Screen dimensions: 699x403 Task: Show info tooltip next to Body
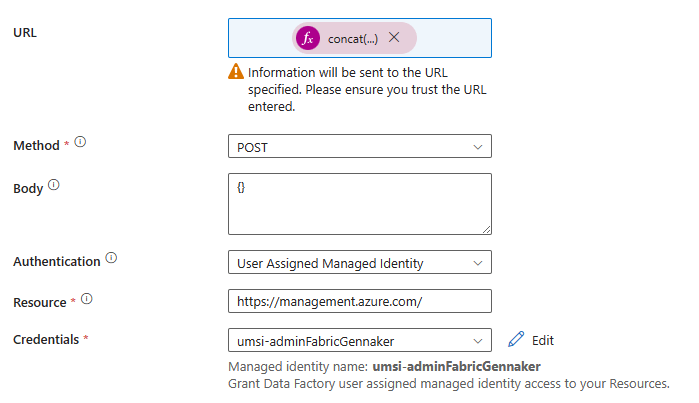coord(54,185)
